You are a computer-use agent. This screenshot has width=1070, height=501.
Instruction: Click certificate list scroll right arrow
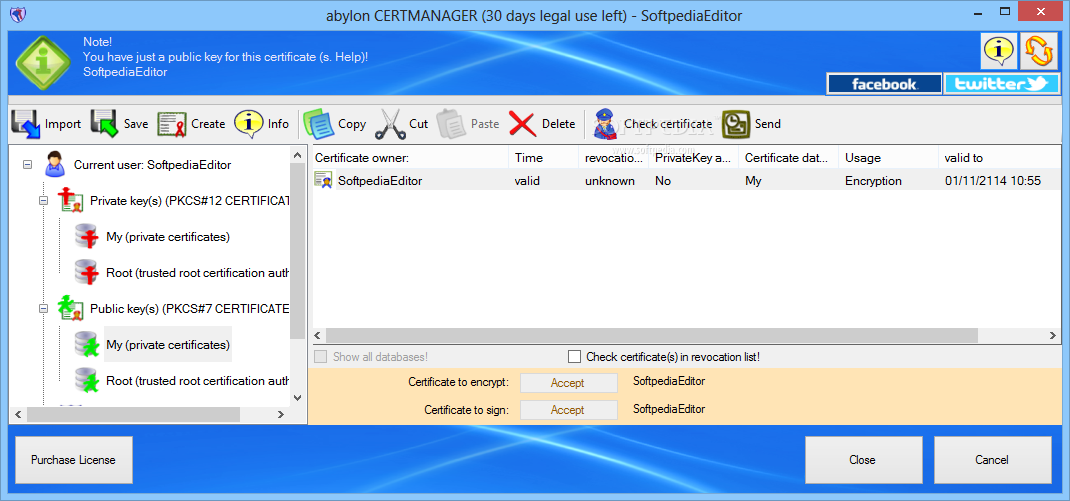coord(1054,335)
